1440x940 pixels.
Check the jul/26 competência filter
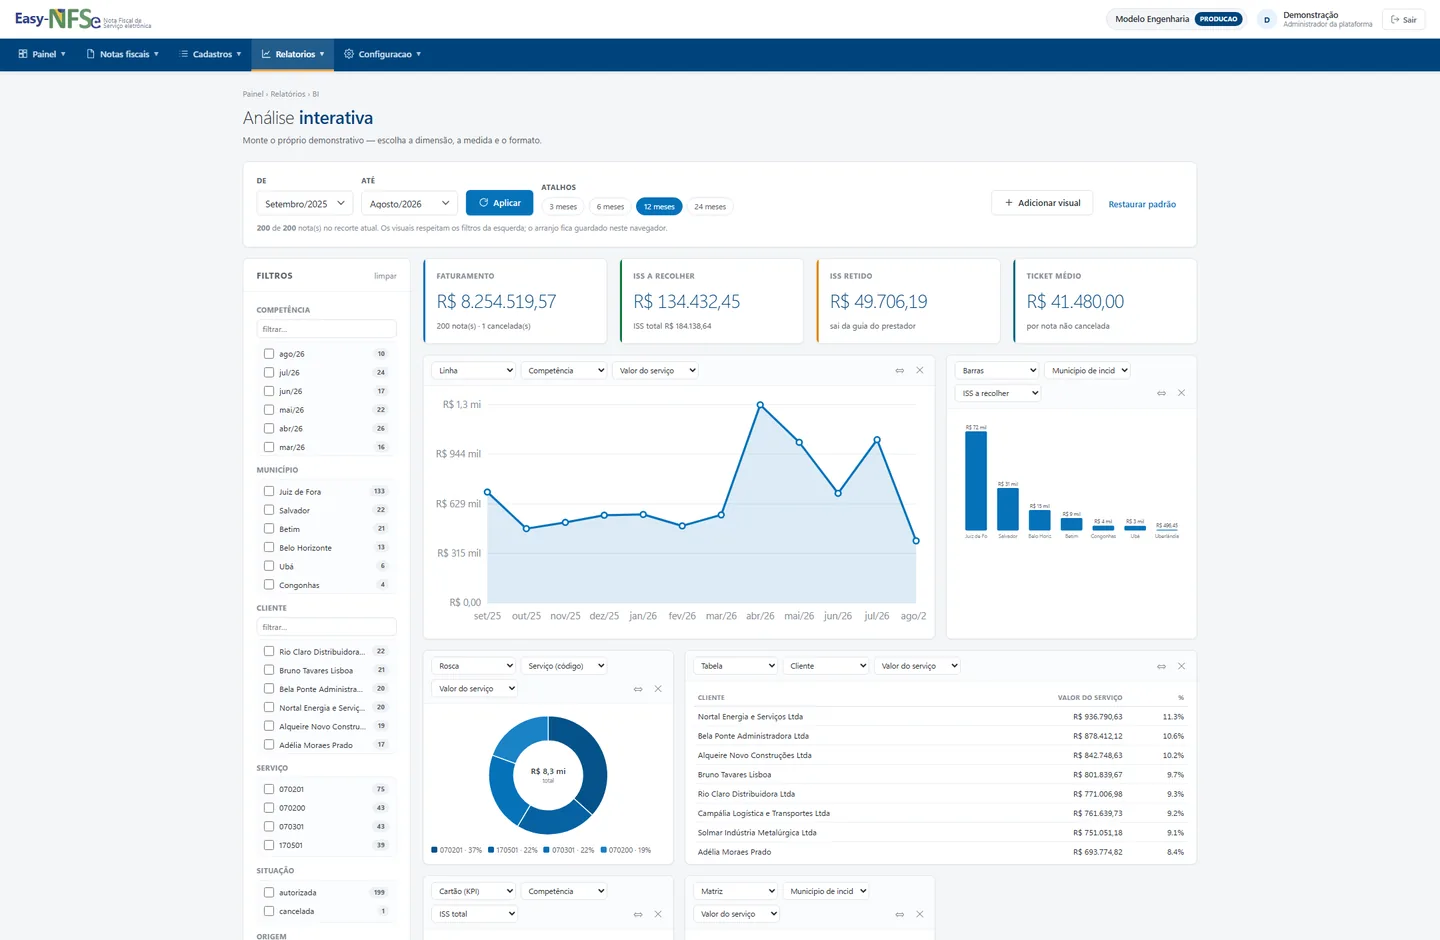click(269, 372)
